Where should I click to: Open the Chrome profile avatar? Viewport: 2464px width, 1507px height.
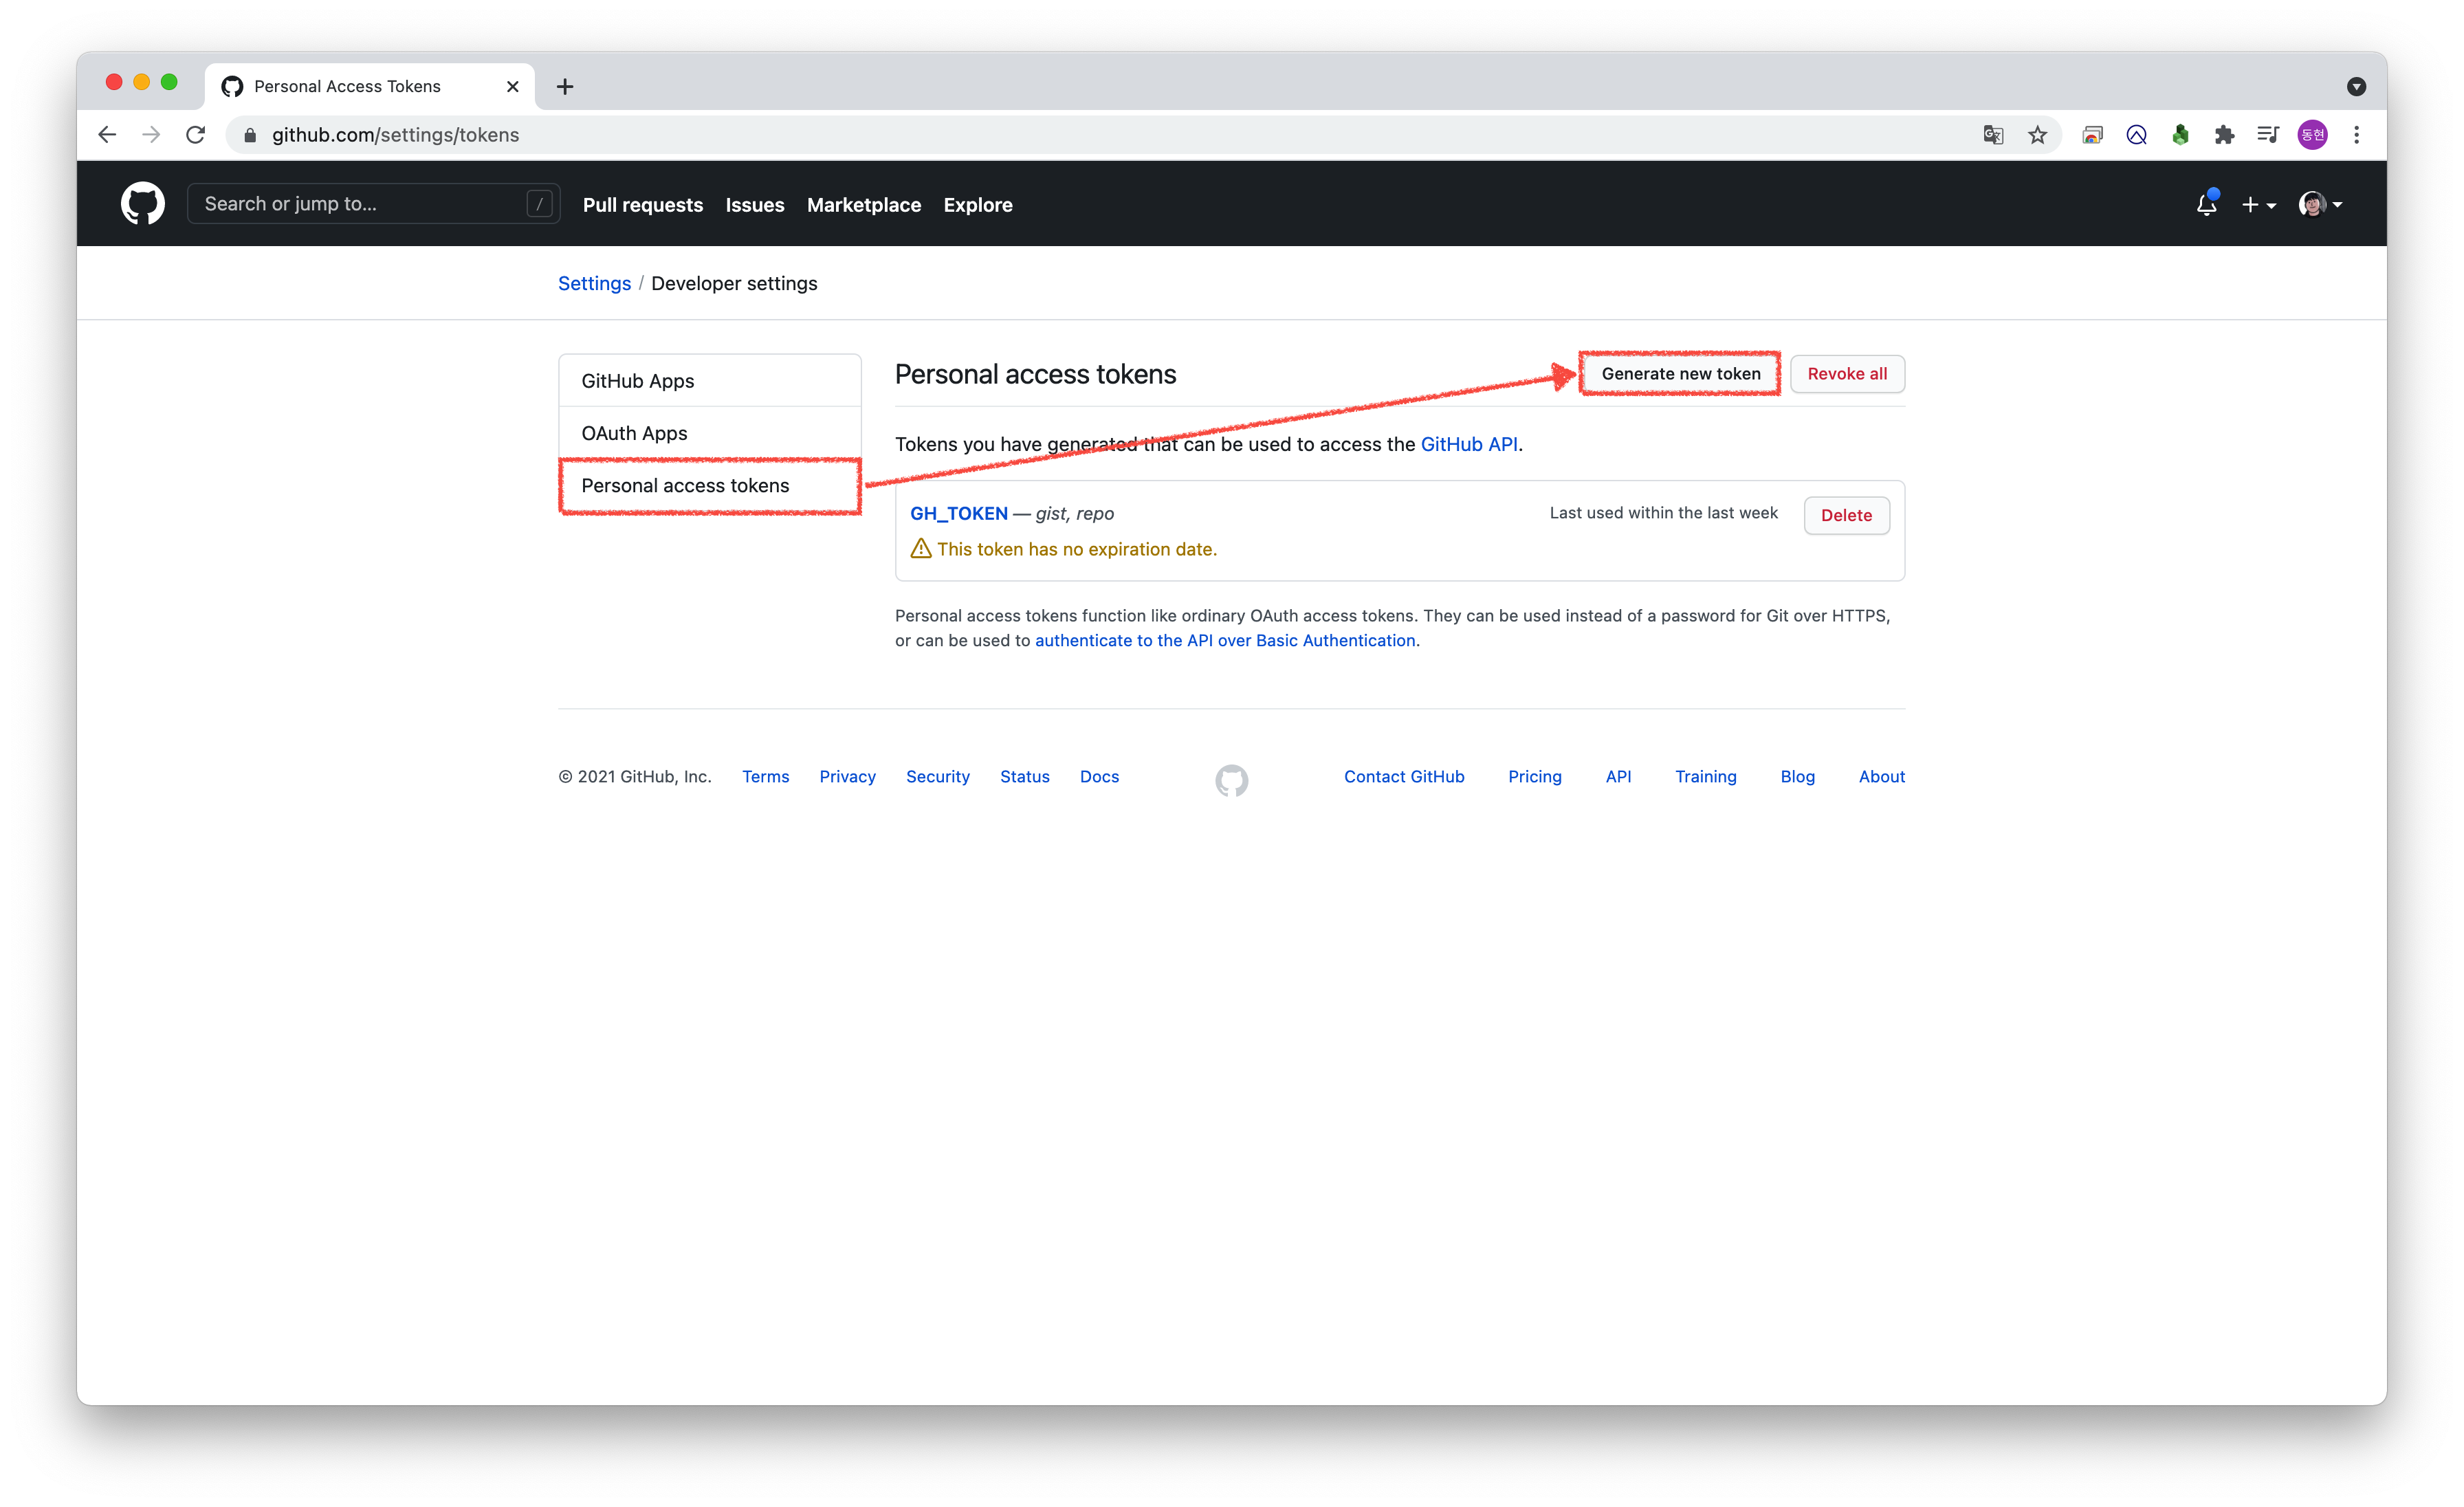click(2312, 135)
